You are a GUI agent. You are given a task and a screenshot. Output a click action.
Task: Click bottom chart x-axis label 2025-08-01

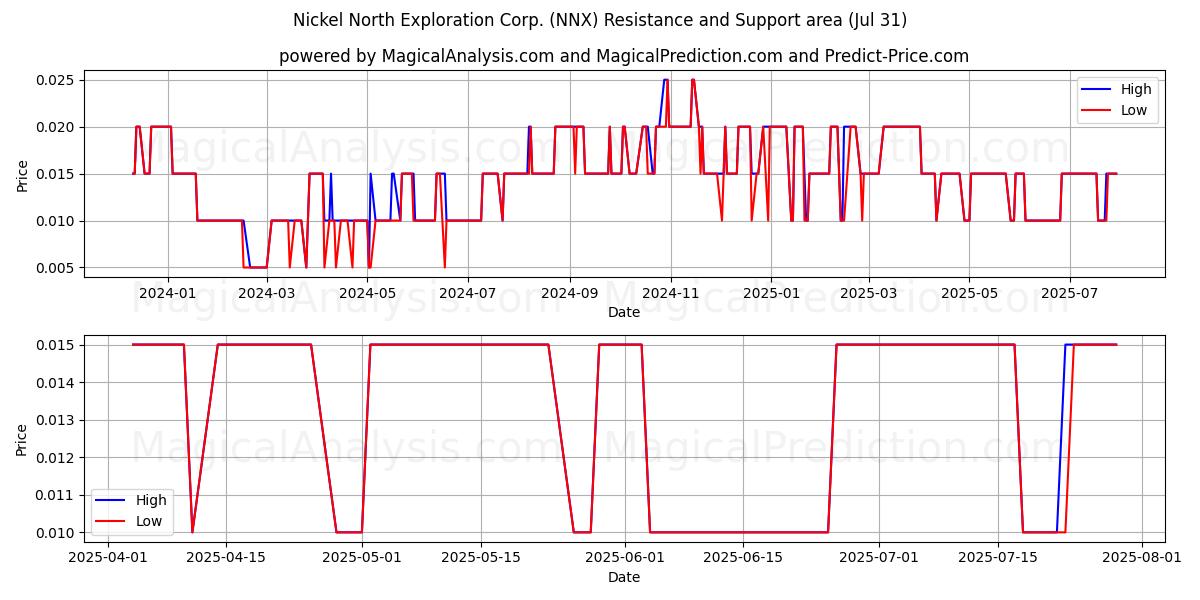click(1142, 558)
